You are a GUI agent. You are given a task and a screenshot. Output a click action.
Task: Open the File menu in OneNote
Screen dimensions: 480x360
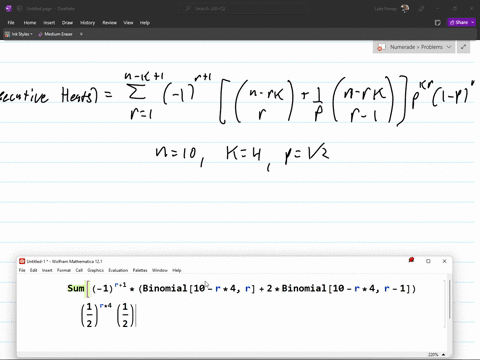tap(11, 23)
